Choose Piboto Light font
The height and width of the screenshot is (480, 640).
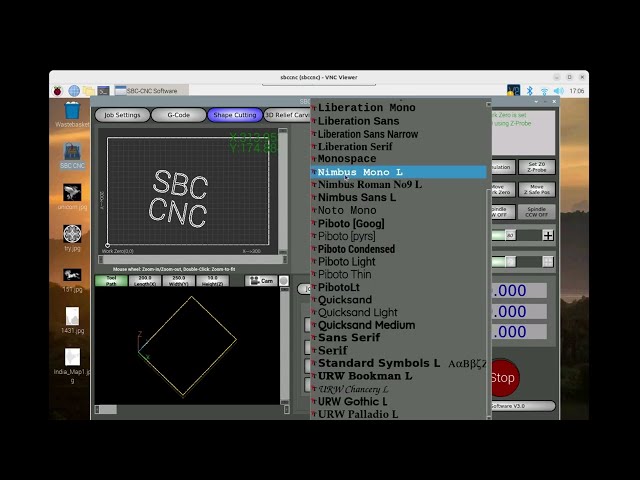[x=398, y=262]
